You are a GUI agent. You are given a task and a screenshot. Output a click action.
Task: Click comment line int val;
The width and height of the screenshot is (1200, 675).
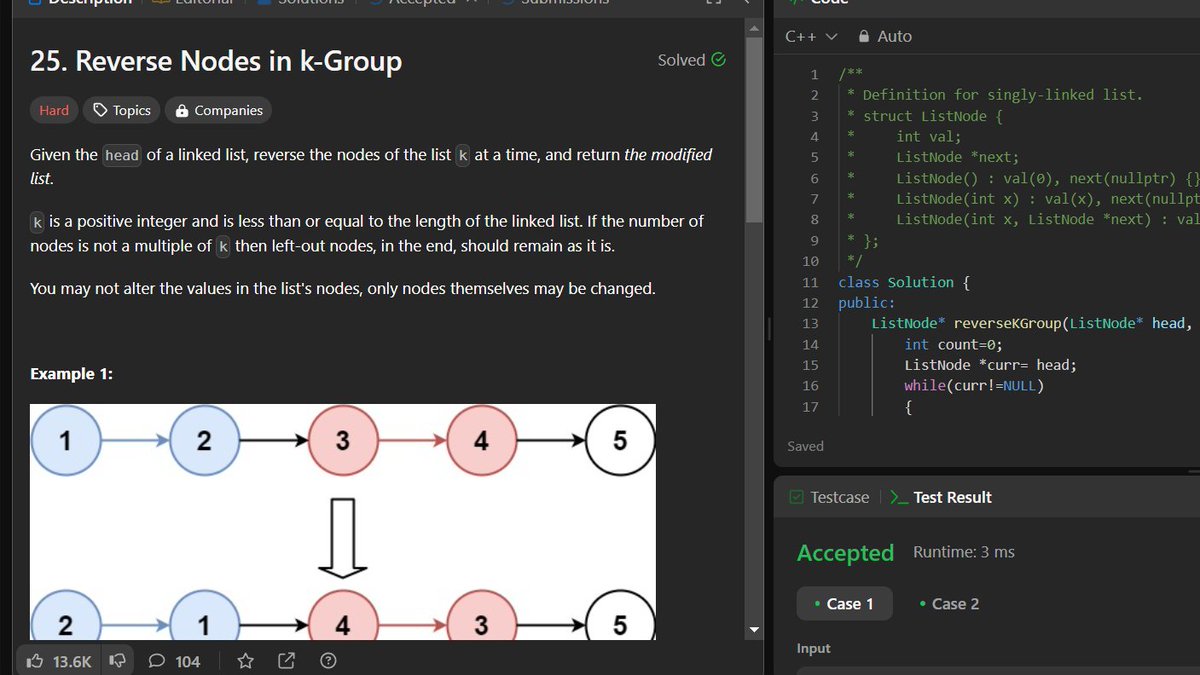[928, 136]
